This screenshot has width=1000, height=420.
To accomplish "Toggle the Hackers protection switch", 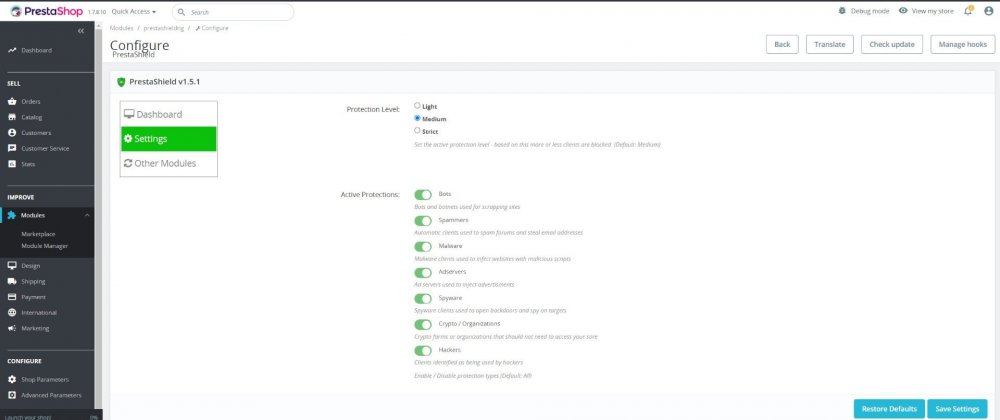I will click(x=423, y=351).
